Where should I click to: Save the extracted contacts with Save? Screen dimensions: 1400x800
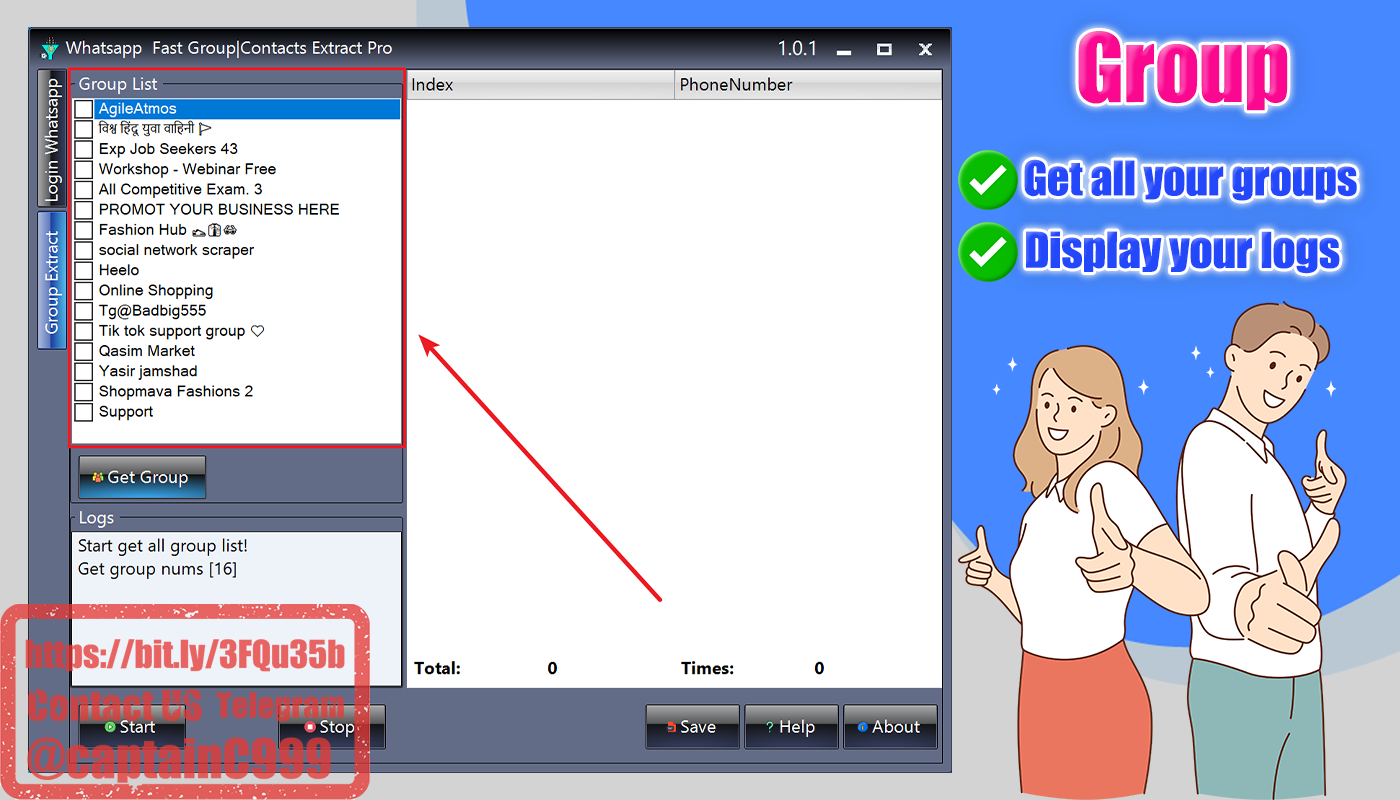(x=692, y=727)
